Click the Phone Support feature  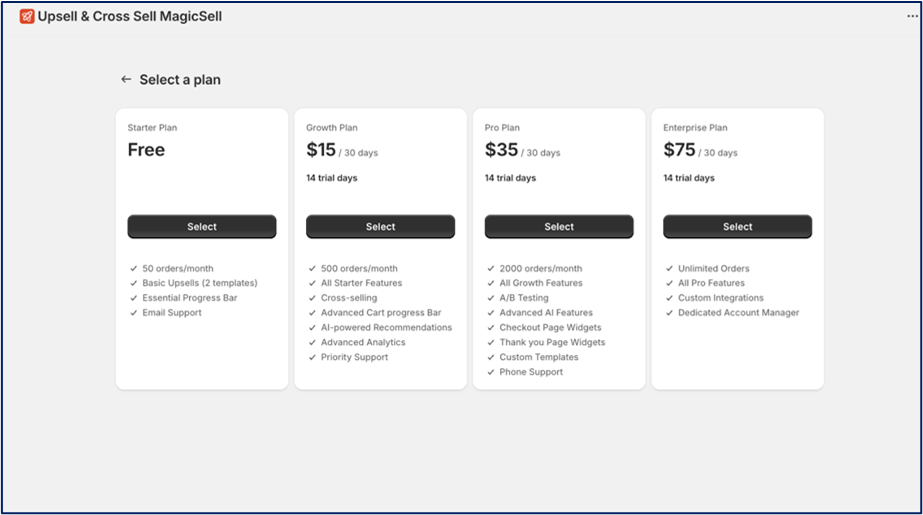click(x=531, y=372)
